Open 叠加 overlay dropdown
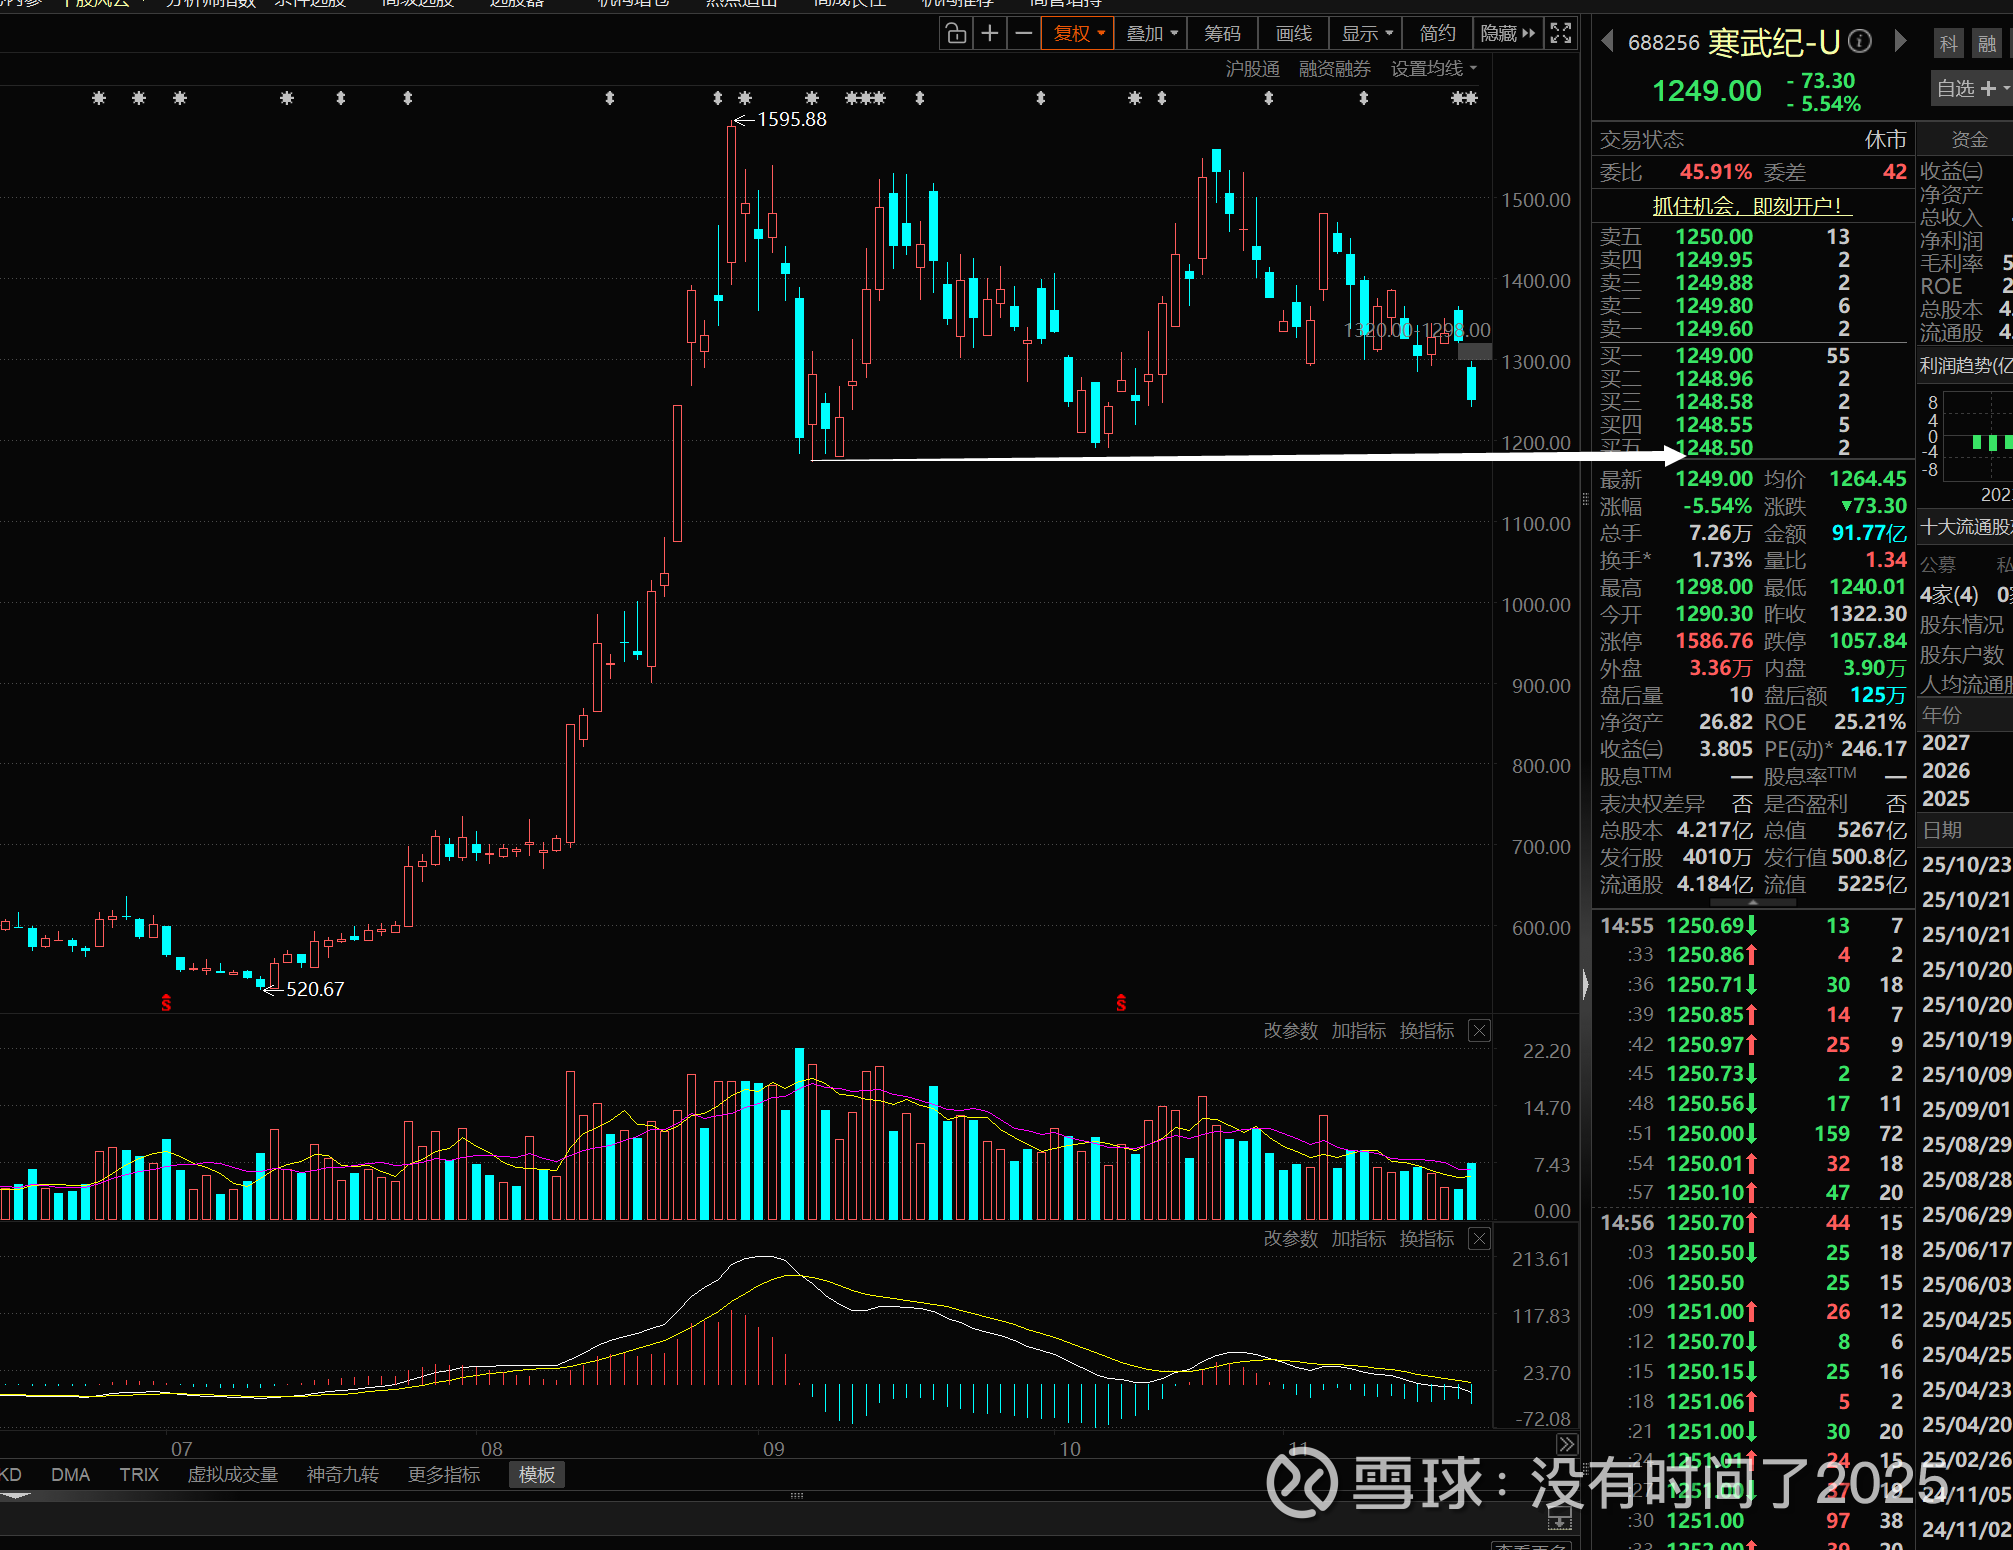The image size is (2013, 1550). click(x=1151, y=34)
